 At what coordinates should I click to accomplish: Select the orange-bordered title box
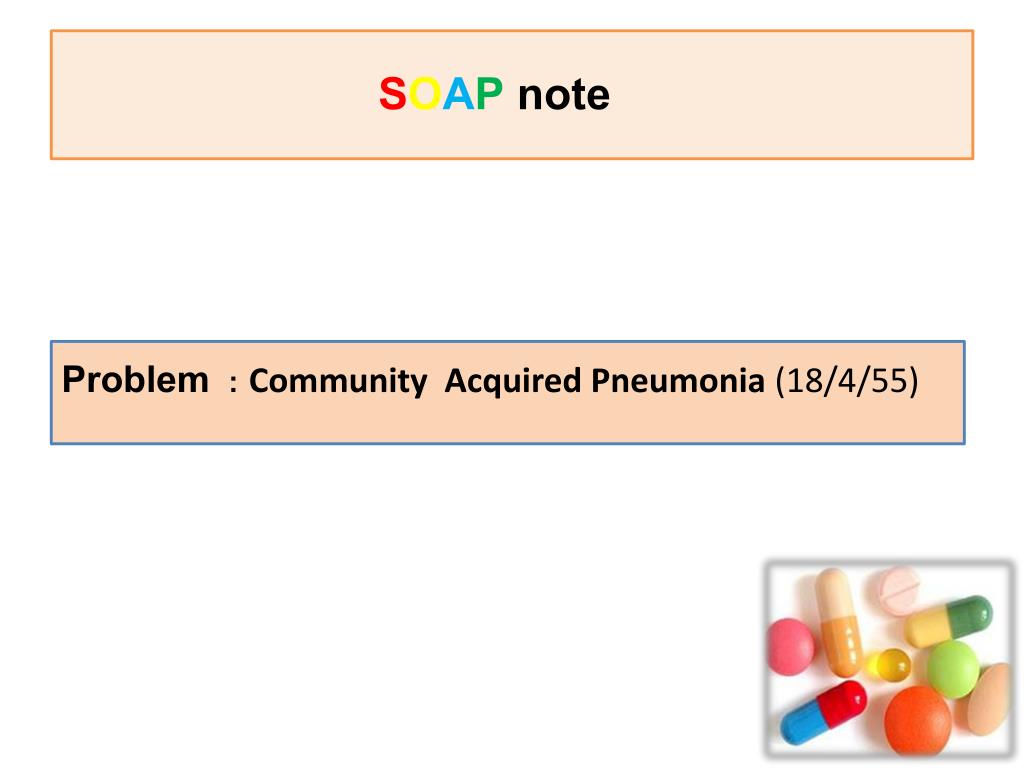512,95
